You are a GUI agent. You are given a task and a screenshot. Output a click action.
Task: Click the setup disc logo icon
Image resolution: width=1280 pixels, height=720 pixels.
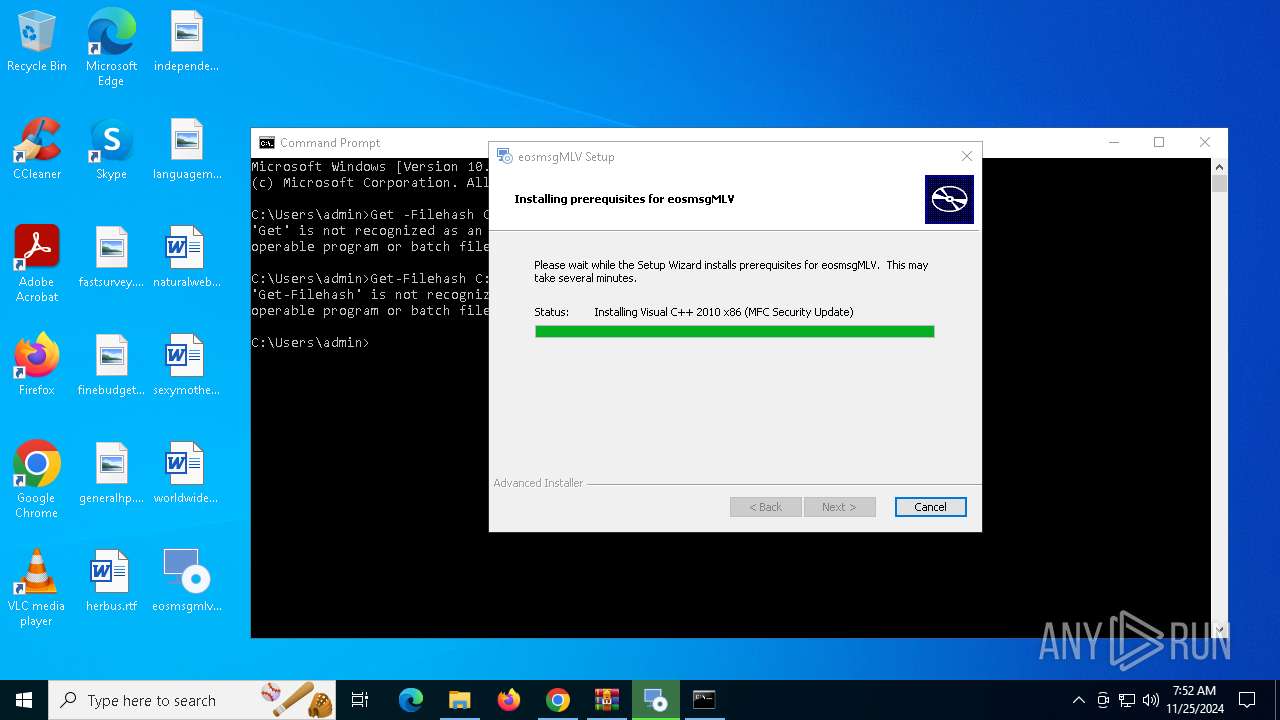tap(949, 199)
